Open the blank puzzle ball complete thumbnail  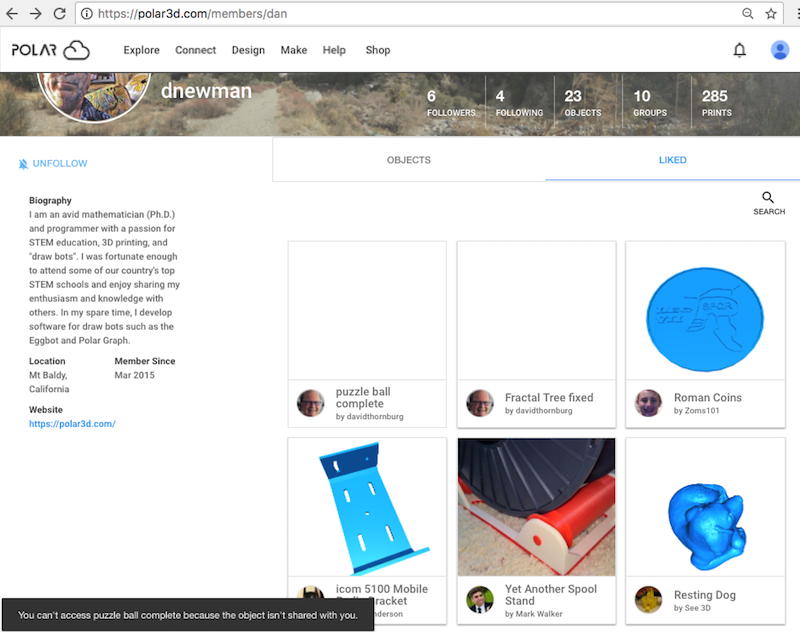[367, 311]
